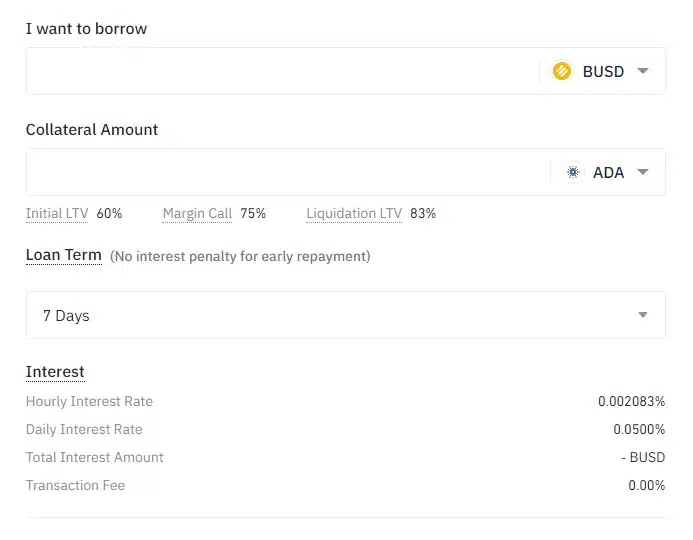This screenshot has height=540, width=693.
Task: Click the 7 Days selected value
Action: [x=66, y=316]
